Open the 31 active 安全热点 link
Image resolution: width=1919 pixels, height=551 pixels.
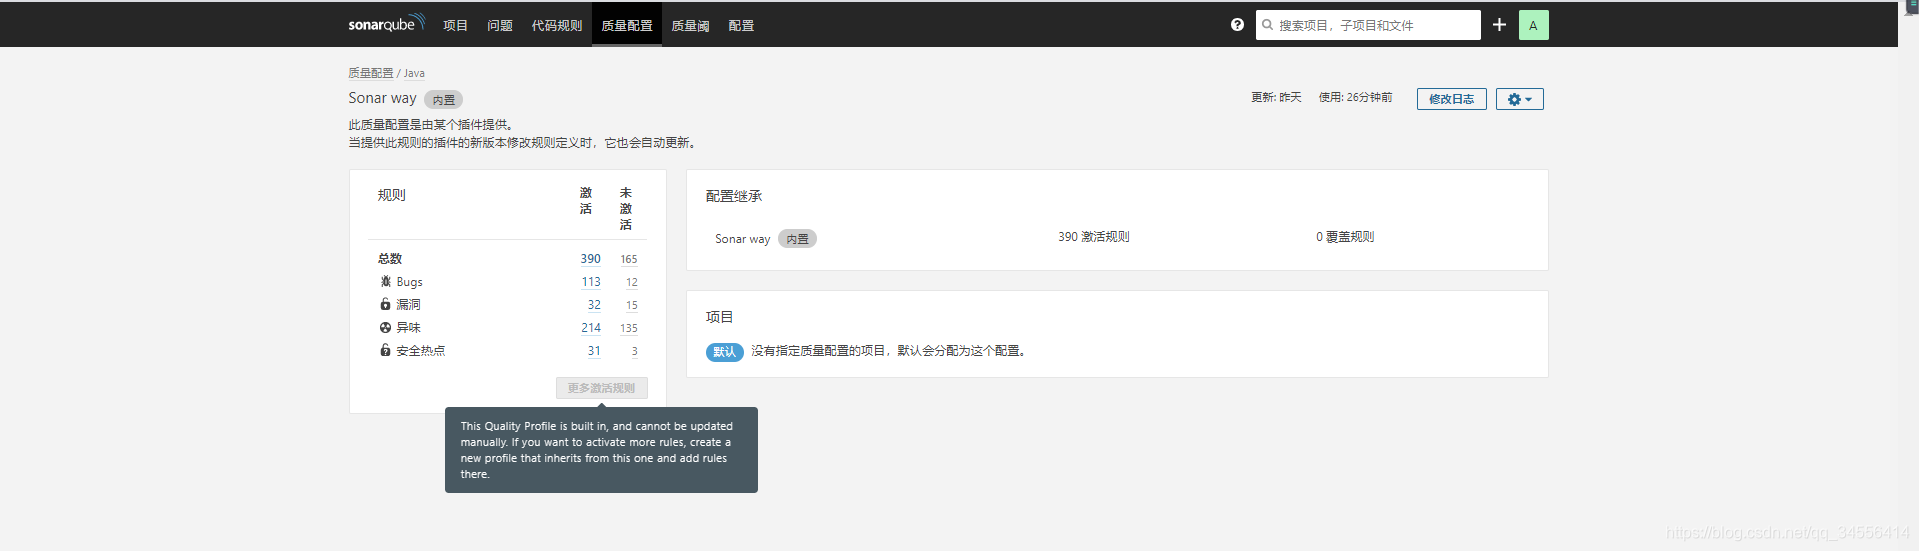(x=594, y=351)
